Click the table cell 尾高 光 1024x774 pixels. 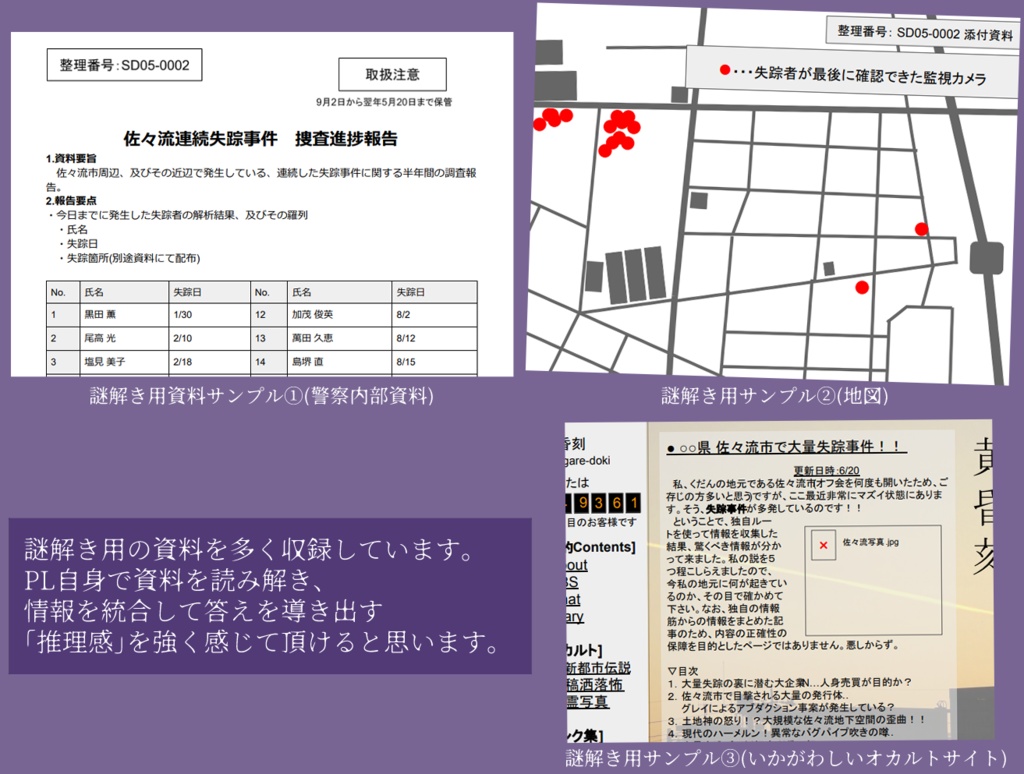124,338
